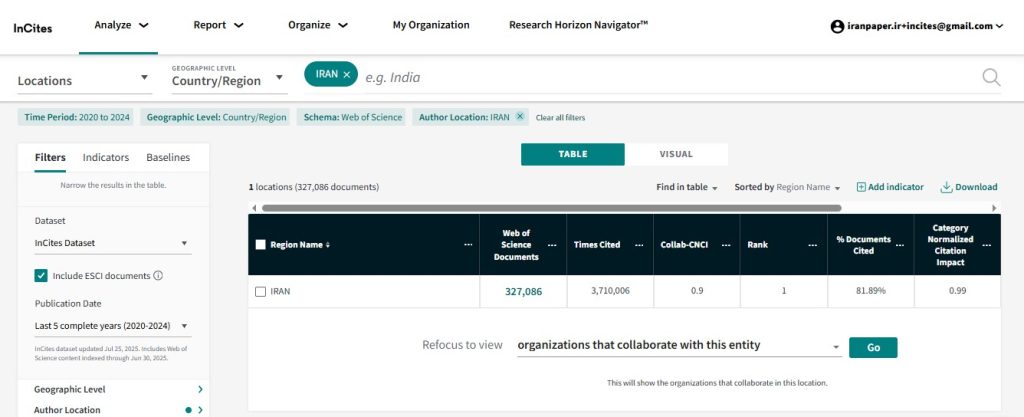The width and height of the screenshot is (1024, 417).
Task: Select the IRAN row checkbox
Action: [x=260, y=291]
